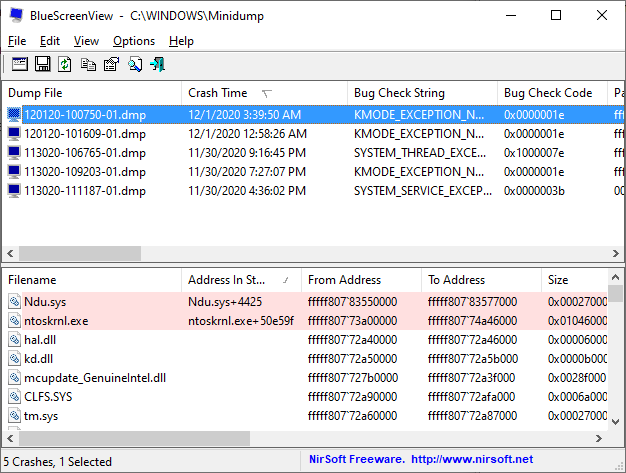Click the driver icon beside CLFS.SYS
Screen dimensions: 626x473
tap(14, 396)
